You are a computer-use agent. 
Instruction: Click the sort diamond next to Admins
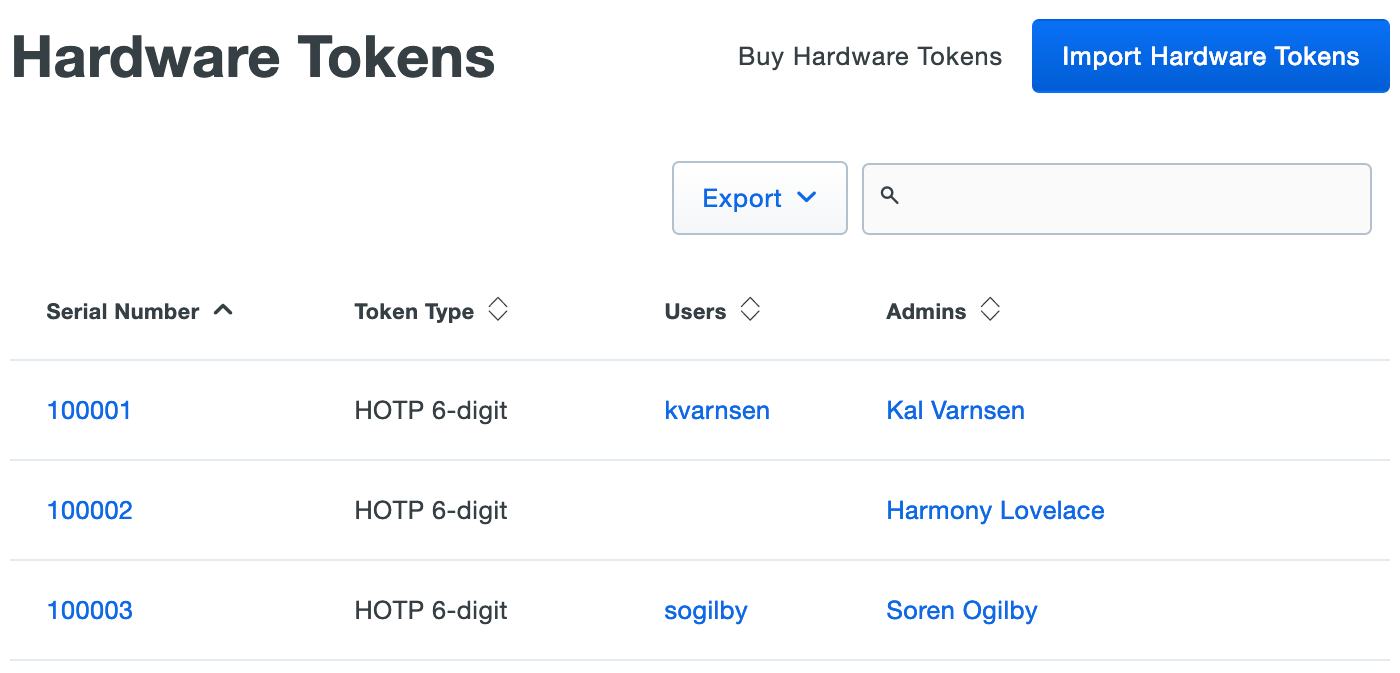(989, 309)
